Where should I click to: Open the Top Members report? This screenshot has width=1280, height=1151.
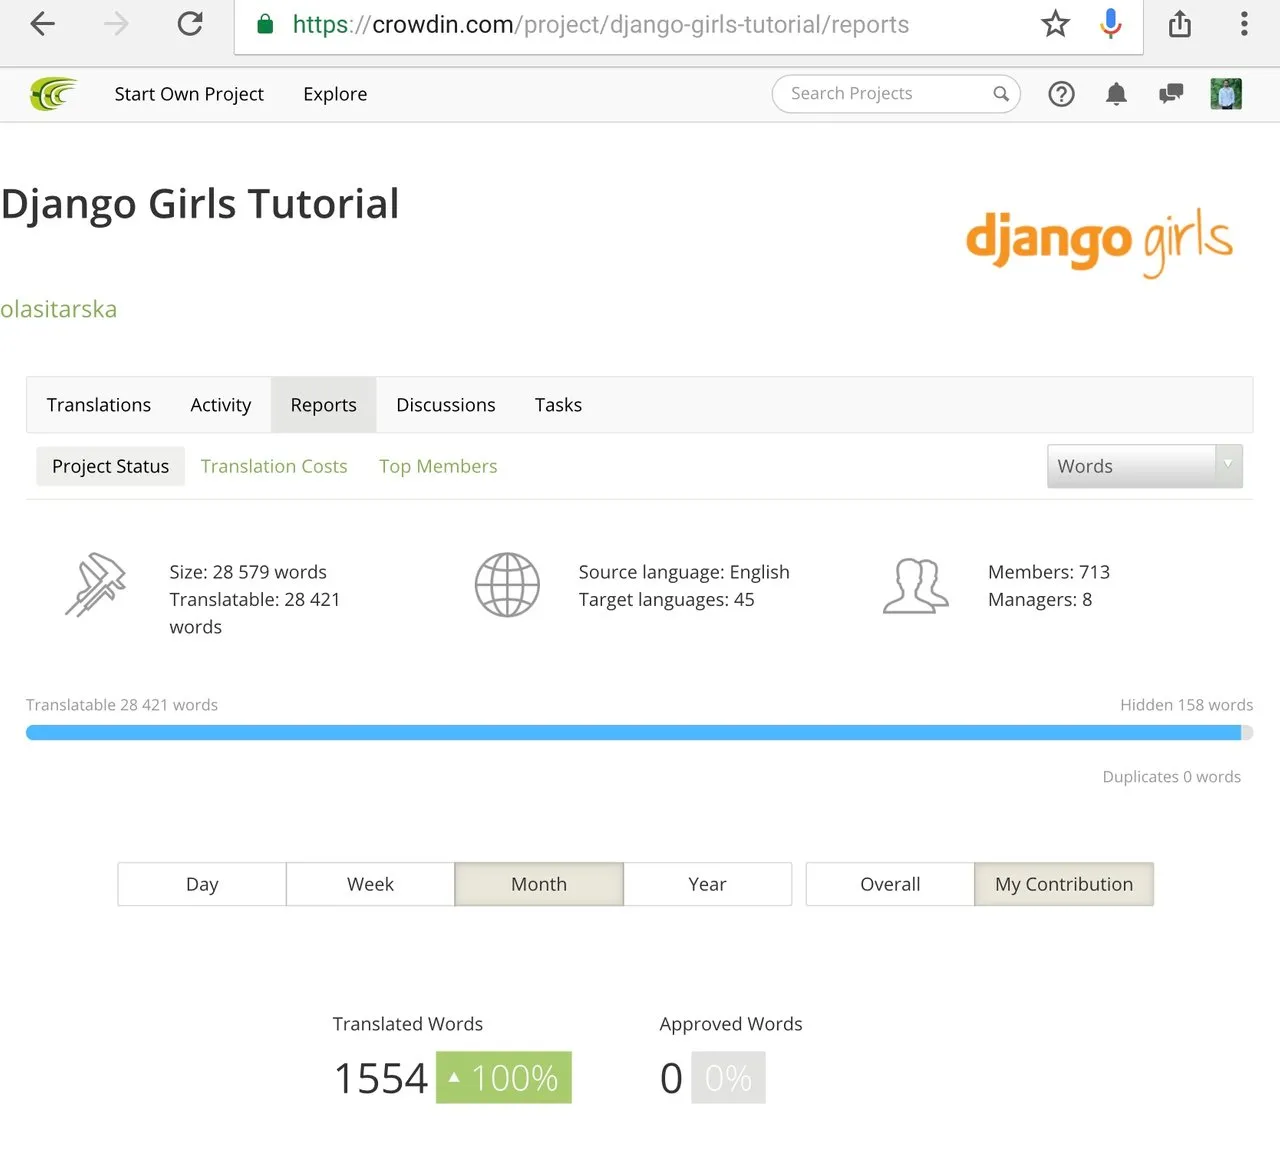(438, 466)
